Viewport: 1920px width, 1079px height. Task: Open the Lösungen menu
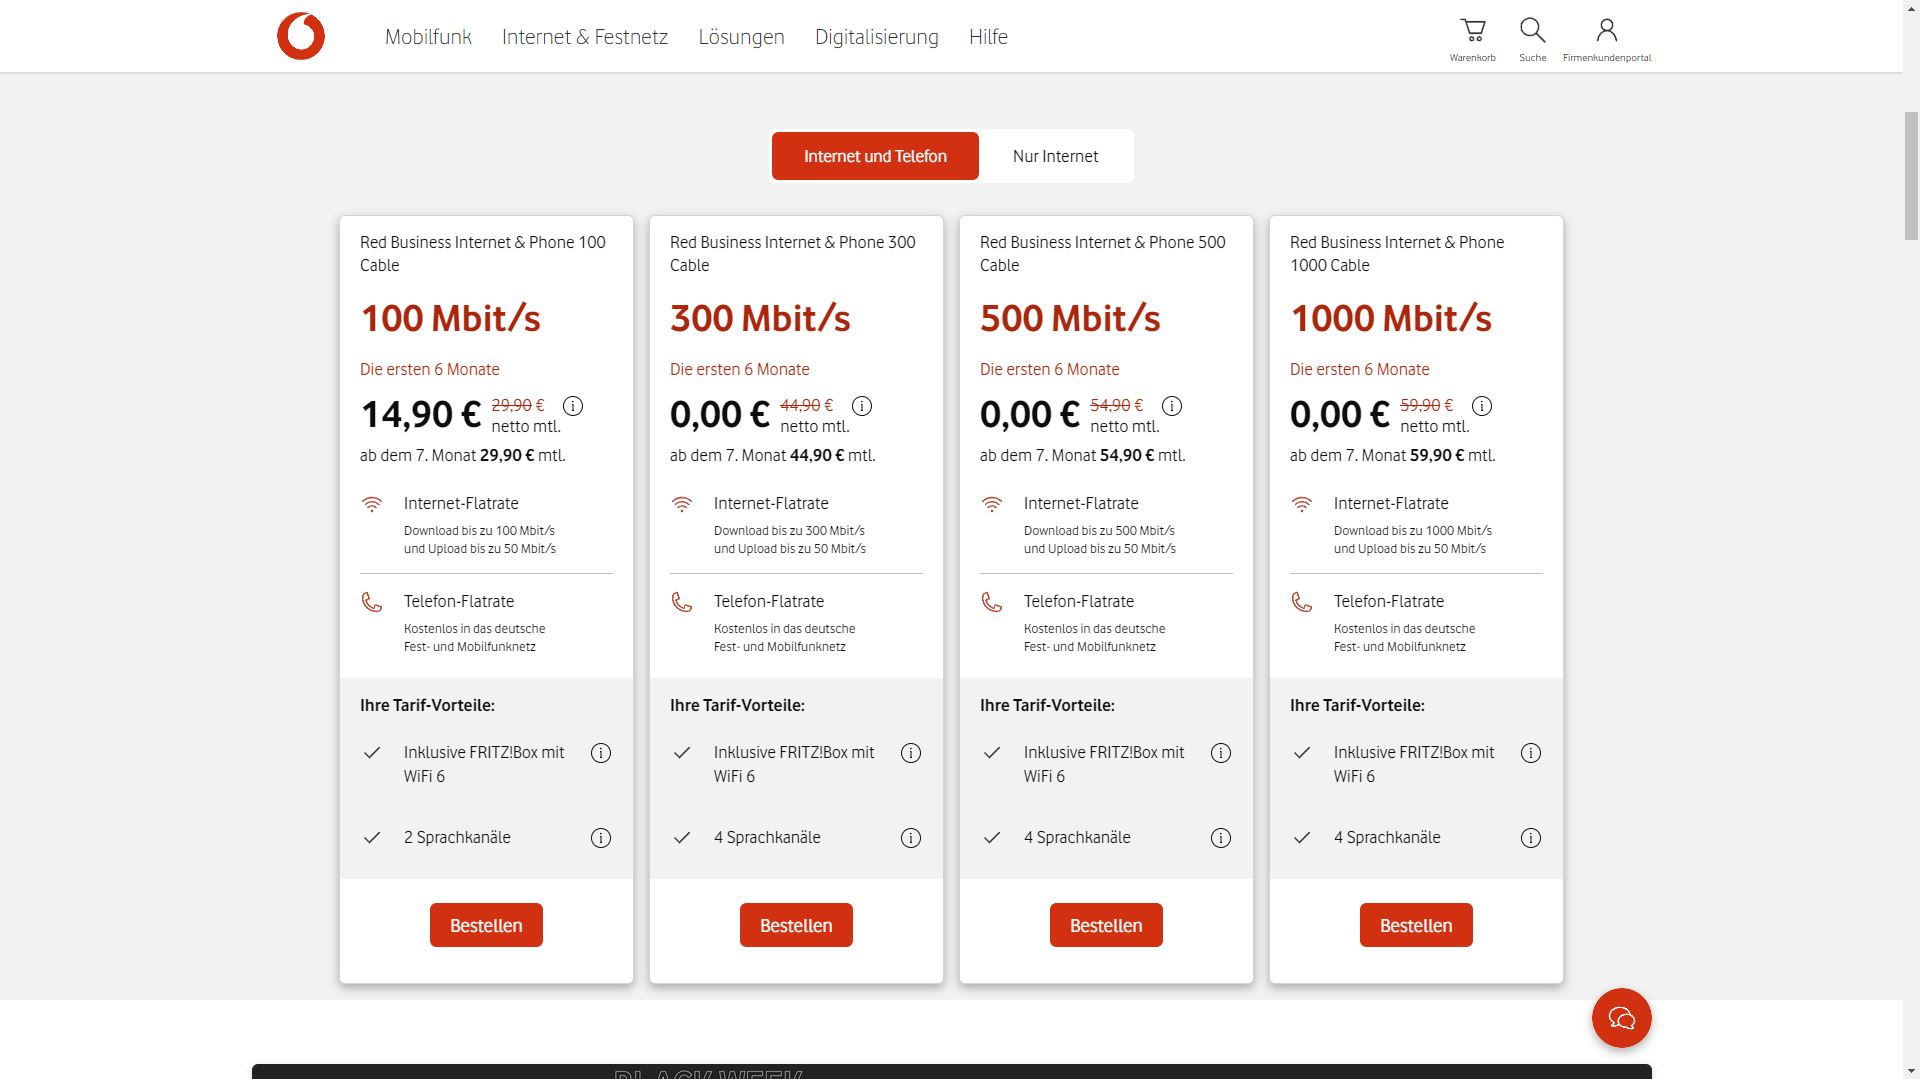point(741,37)
